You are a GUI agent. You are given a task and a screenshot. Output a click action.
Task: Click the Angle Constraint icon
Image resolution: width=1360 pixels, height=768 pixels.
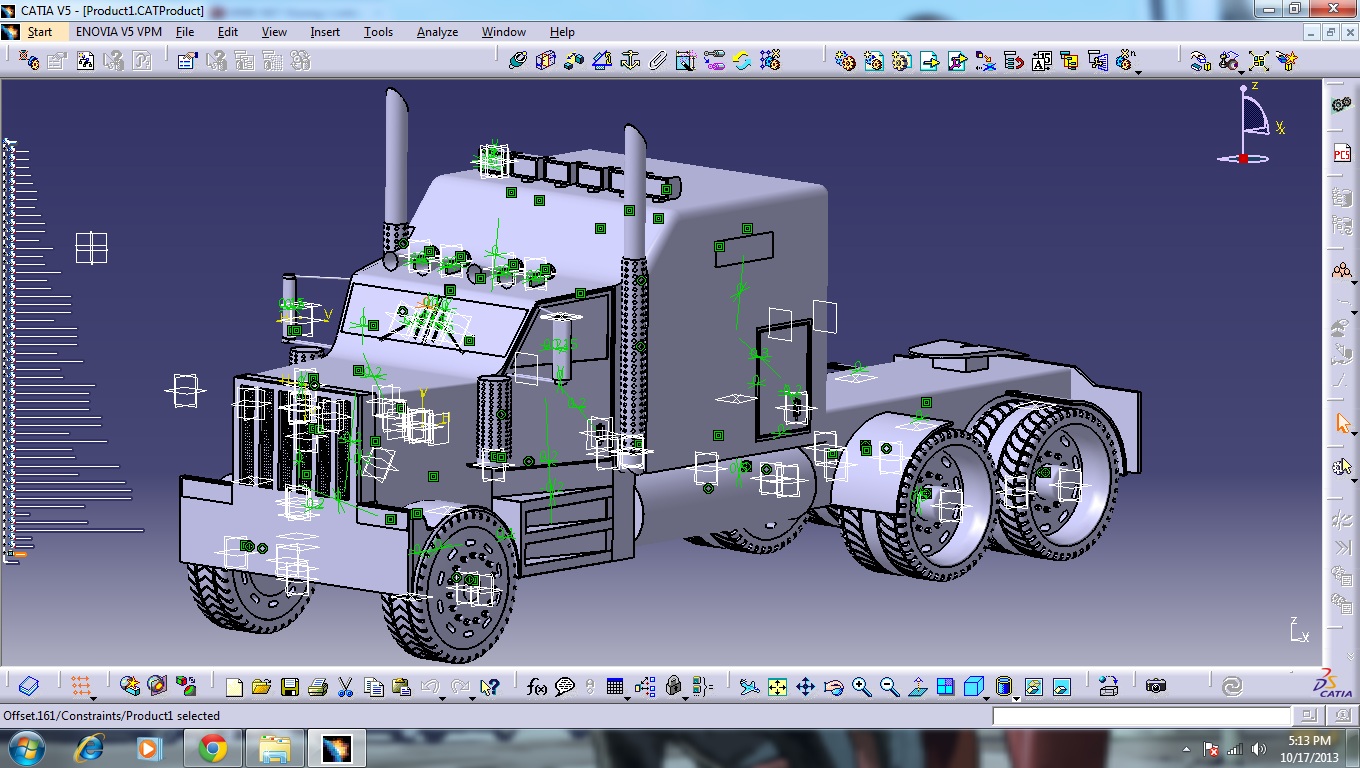601,61
